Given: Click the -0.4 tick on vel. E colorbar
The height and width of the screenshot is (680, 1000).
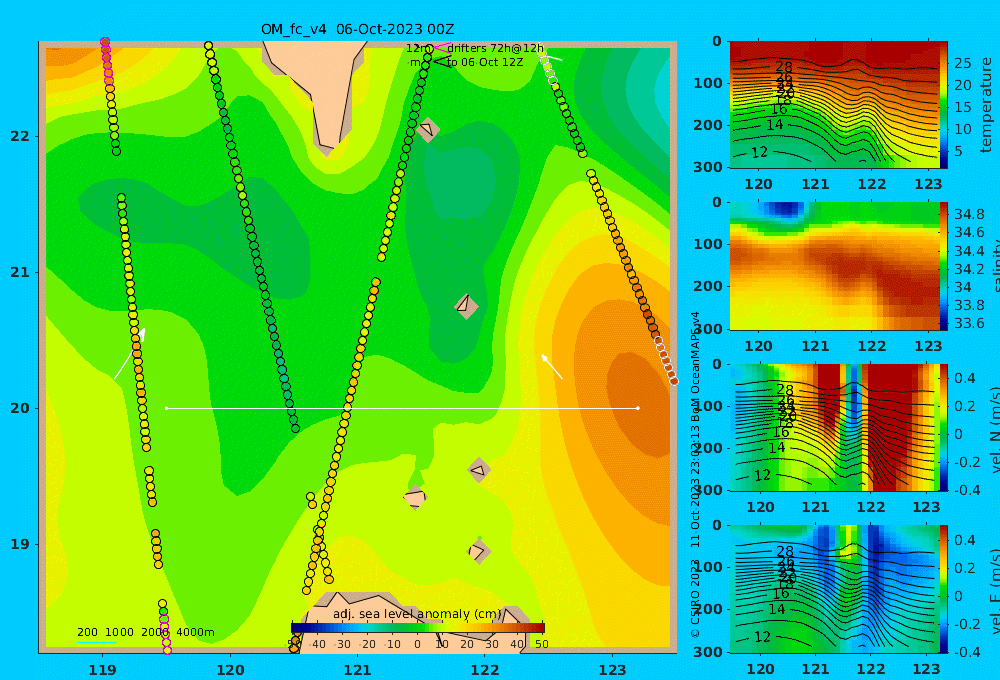Looking at the screenshot, I should pyautogui.click(x=967, y=651).
